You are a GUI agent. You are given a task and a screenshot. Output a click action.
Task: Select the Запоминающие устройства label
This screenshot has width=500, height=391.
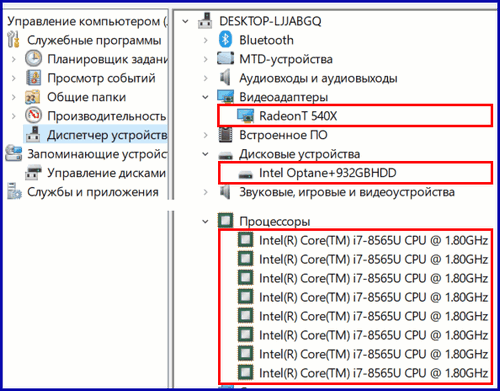[x=97, y=154]
